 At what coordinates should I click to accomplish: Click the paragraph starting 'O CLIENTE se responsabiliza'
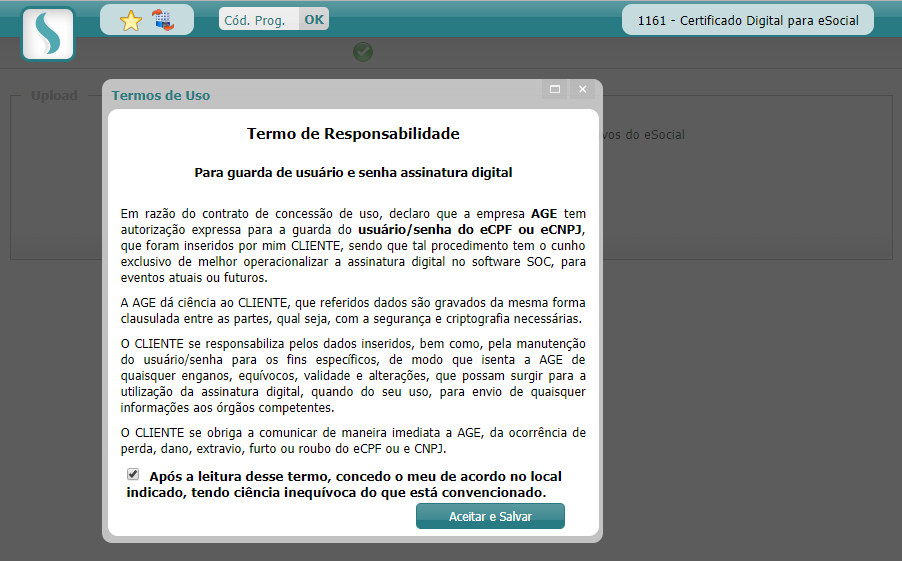pyautogui.click(x=353, y=376)
